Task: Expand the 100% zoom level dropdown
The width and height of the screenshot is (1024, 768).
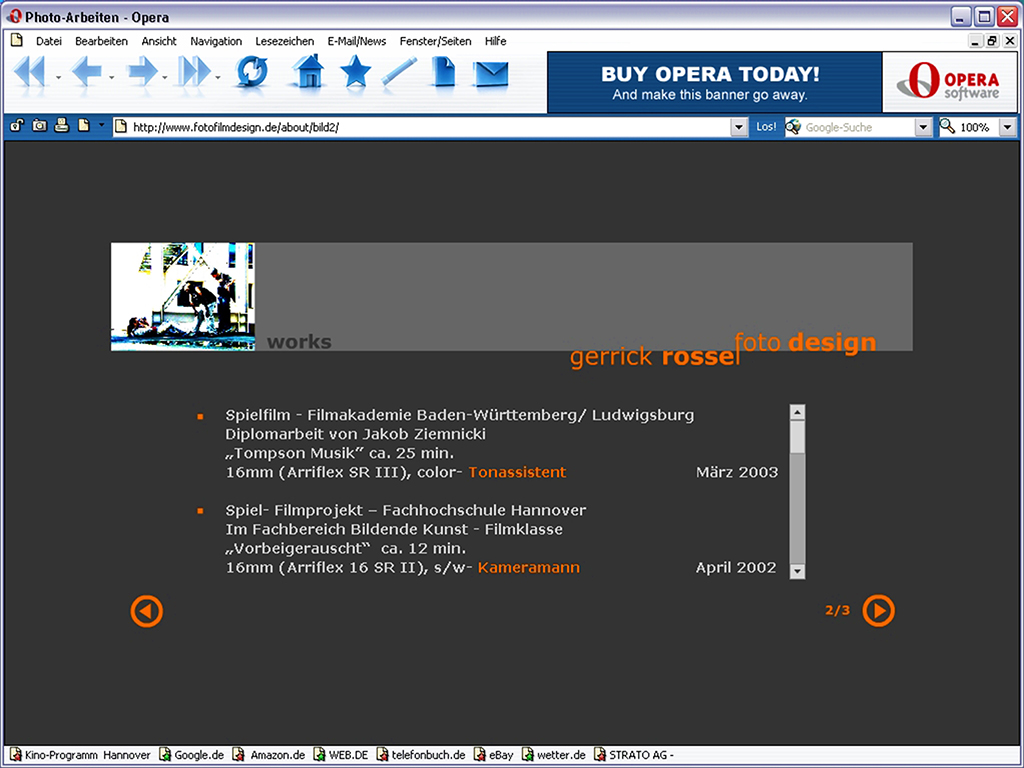Action: tap(1008, 127)
